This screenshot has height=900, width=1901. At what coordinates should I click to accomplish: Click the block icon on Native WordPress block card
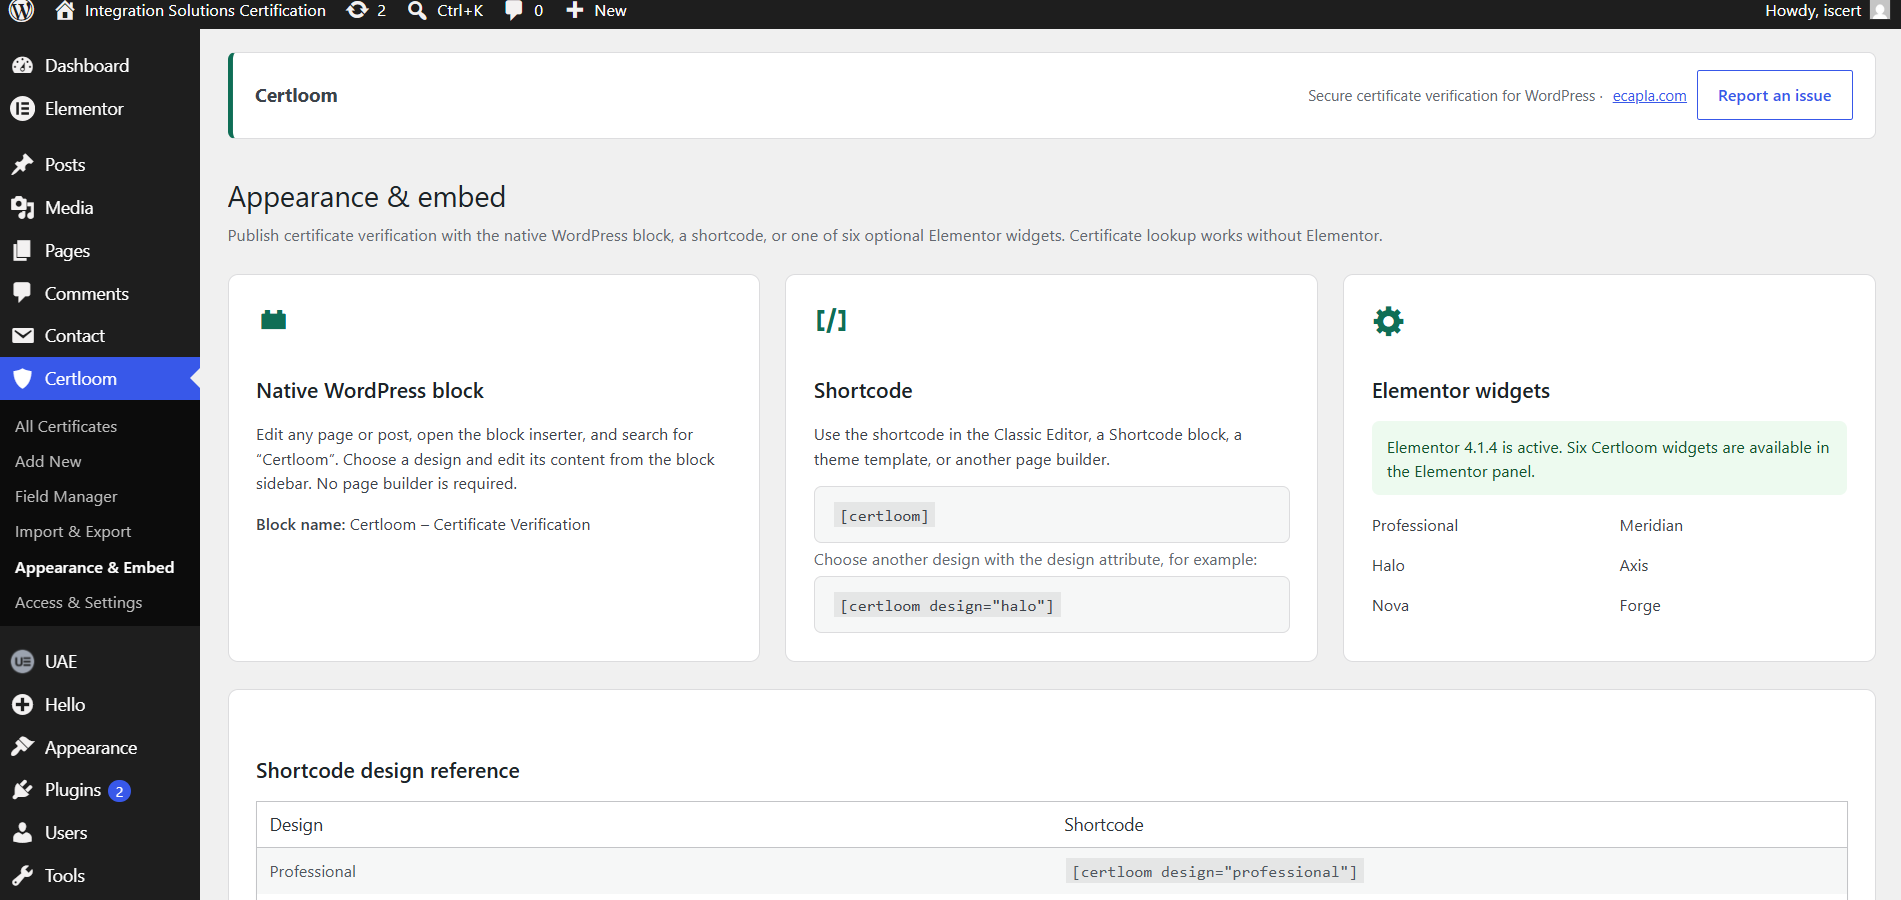pos(274,320)
